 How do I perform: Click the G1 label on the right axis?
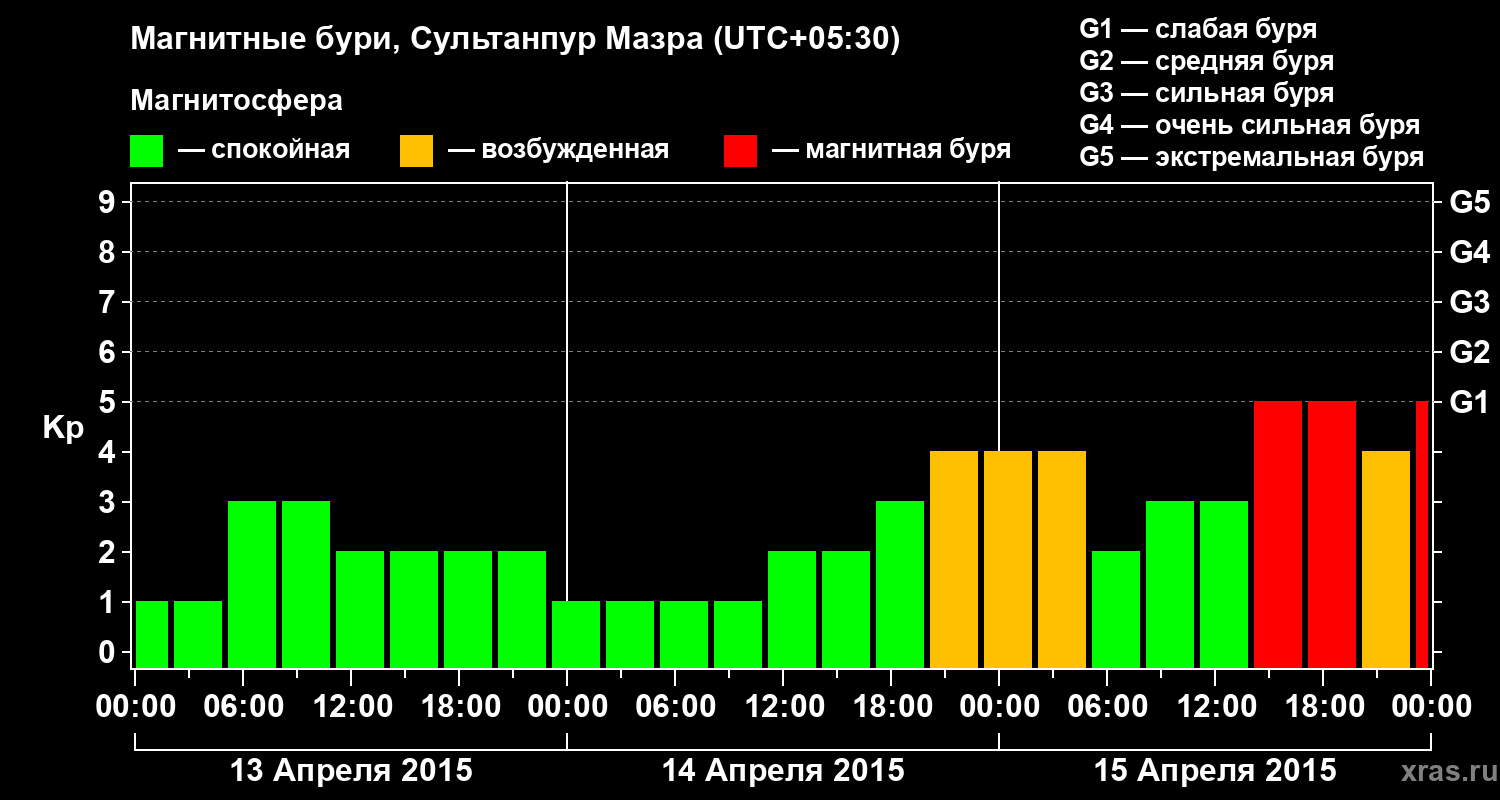tap(1469, 402)
